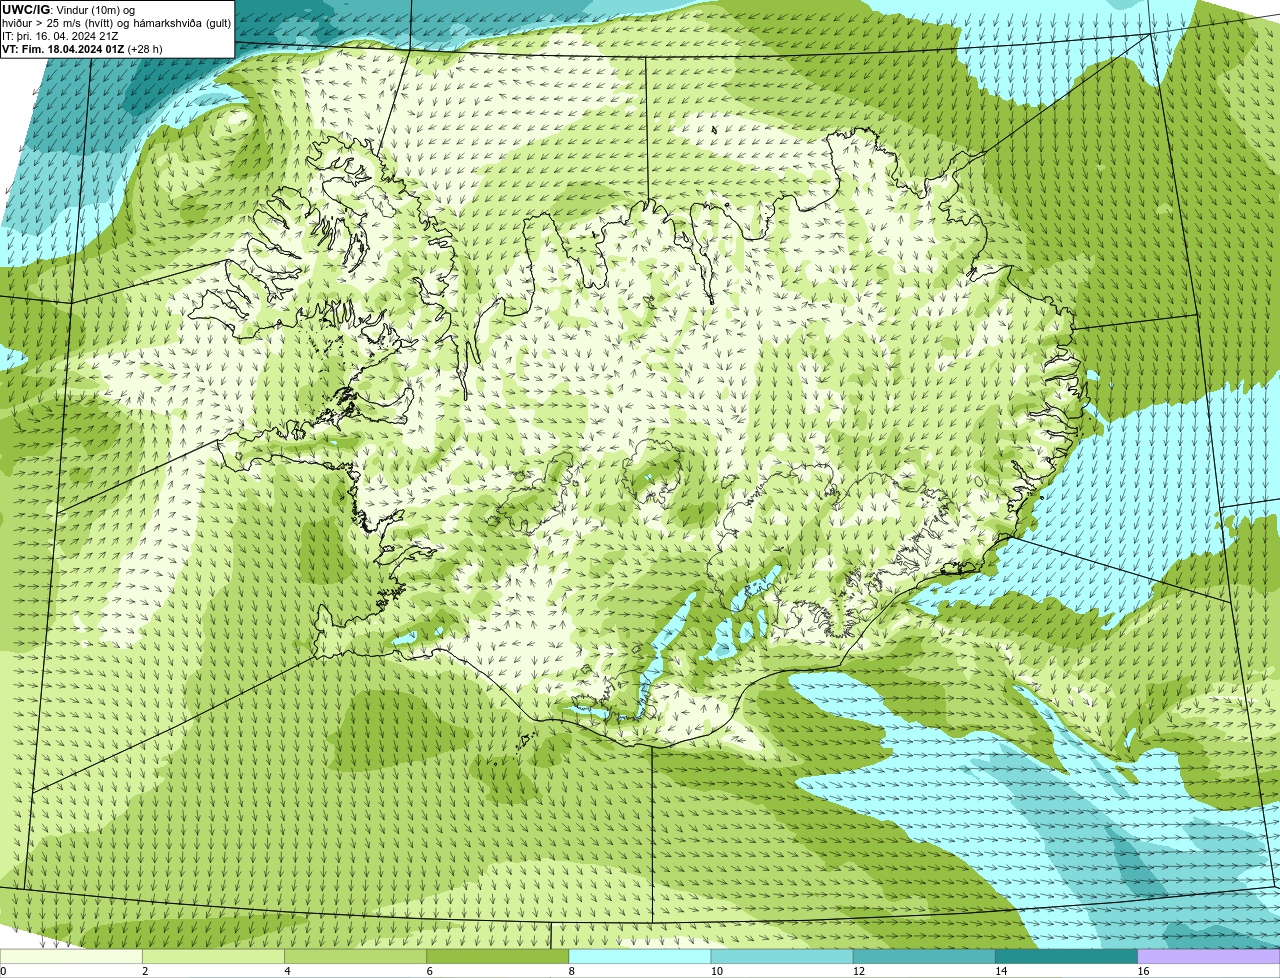The width and height of the screenshot is (1280, 978).
Task: Click the "12" legend scale label
Action: [x=859, y=971]
